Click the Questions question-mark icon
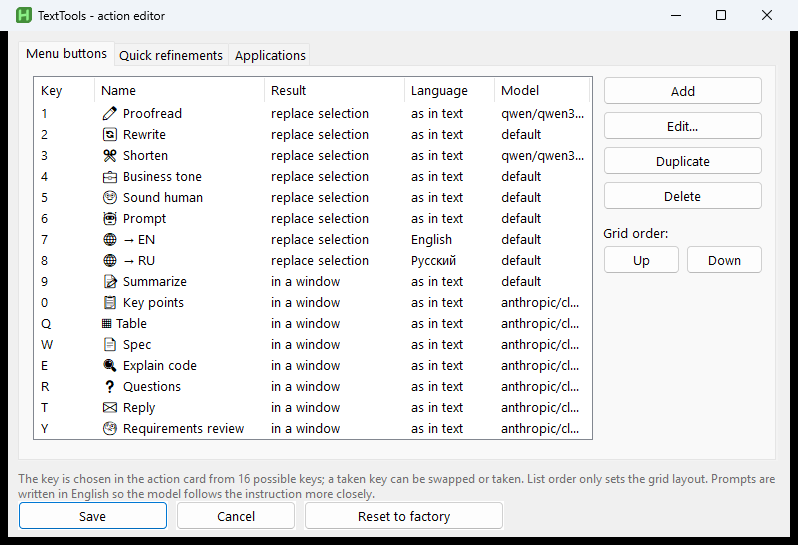The width and height of the screenshot is (798, 545). pos(109,387)
